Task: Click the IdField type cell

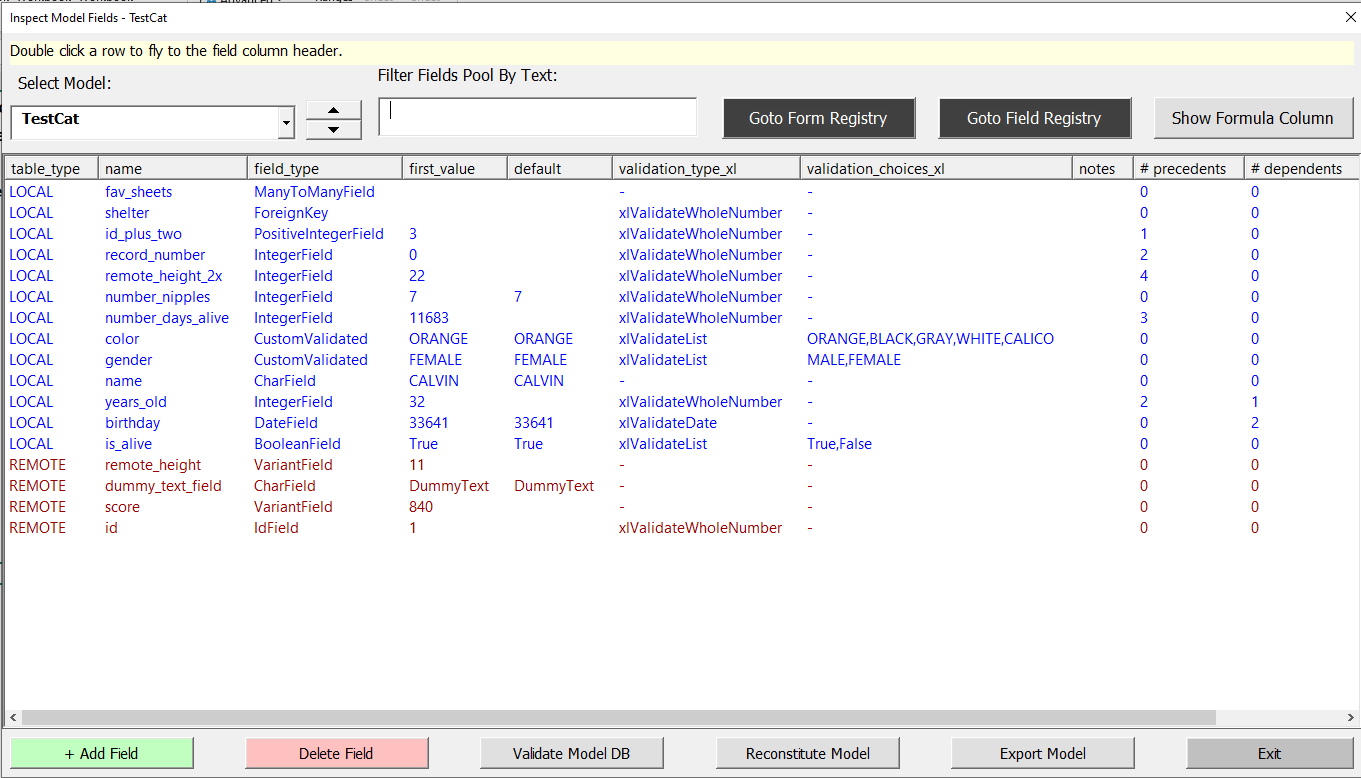Action: 276,528
